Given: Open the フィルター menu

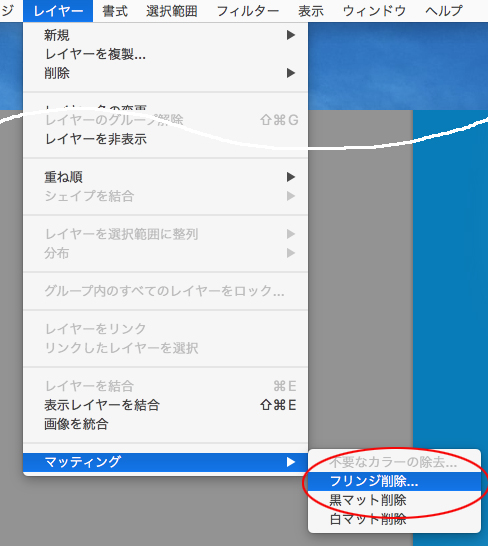Looking at the screenshot, I should coord(248,11).
